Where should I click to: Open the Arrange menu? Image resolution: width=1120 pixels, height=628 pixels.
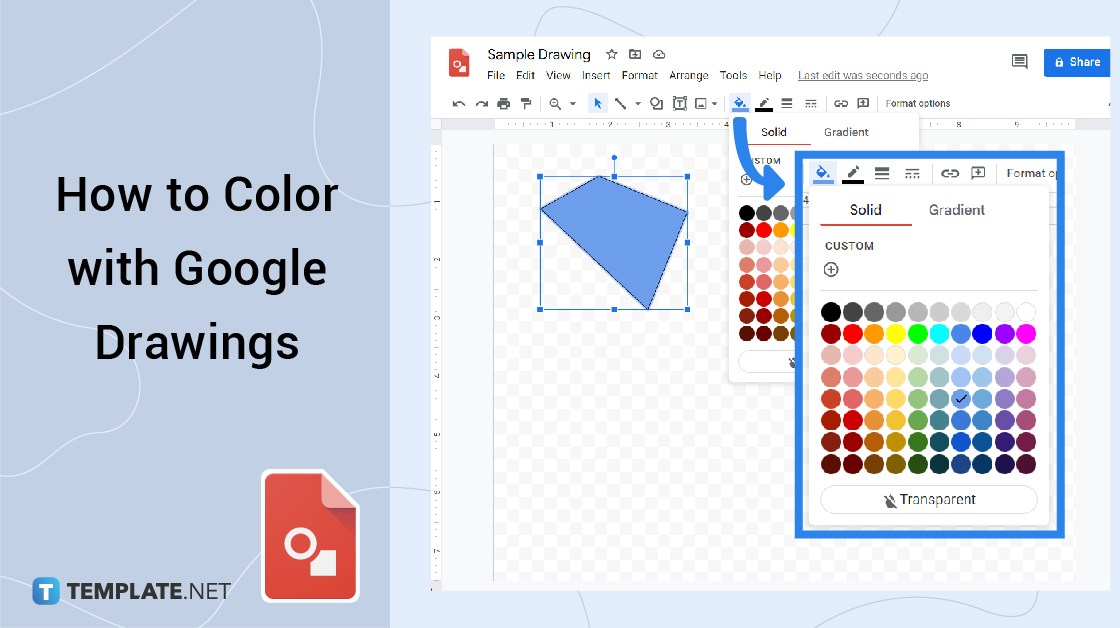tap(689, 75)
